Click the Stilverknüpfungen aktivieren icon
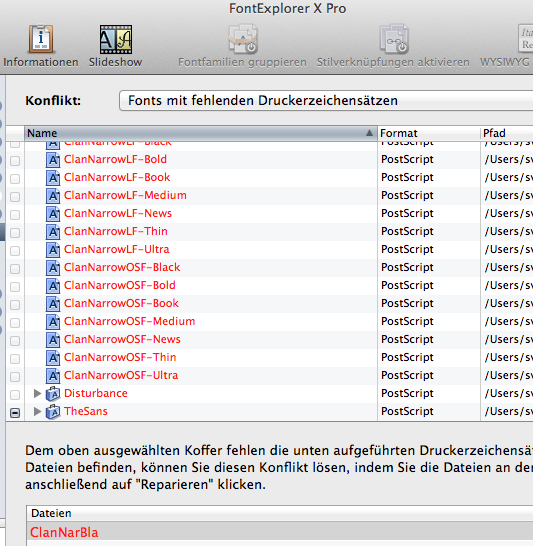The width and height of the screenshot is (533, 546). [394, 39]
